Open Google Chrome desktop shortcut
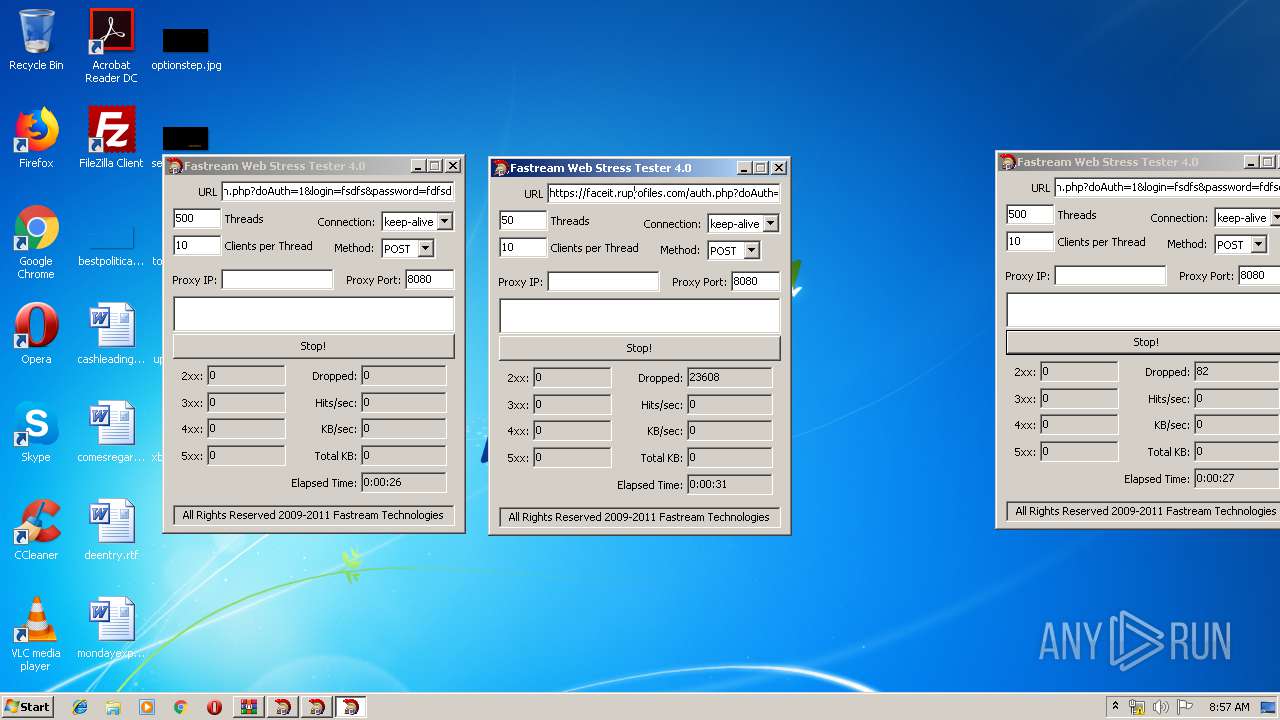 [x=36, y=243]
